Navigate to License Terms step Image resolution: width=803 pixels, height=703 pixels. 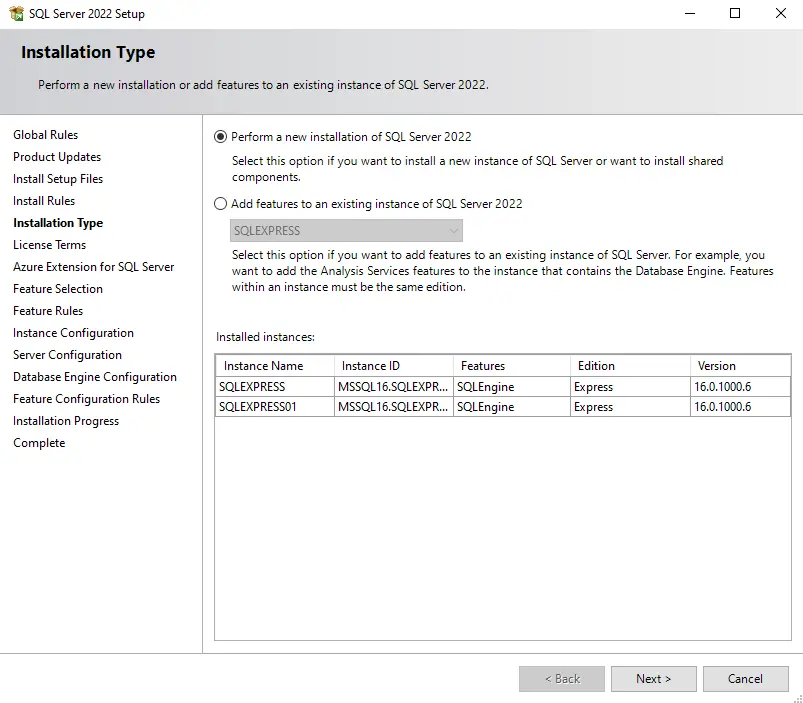point(49,244)
